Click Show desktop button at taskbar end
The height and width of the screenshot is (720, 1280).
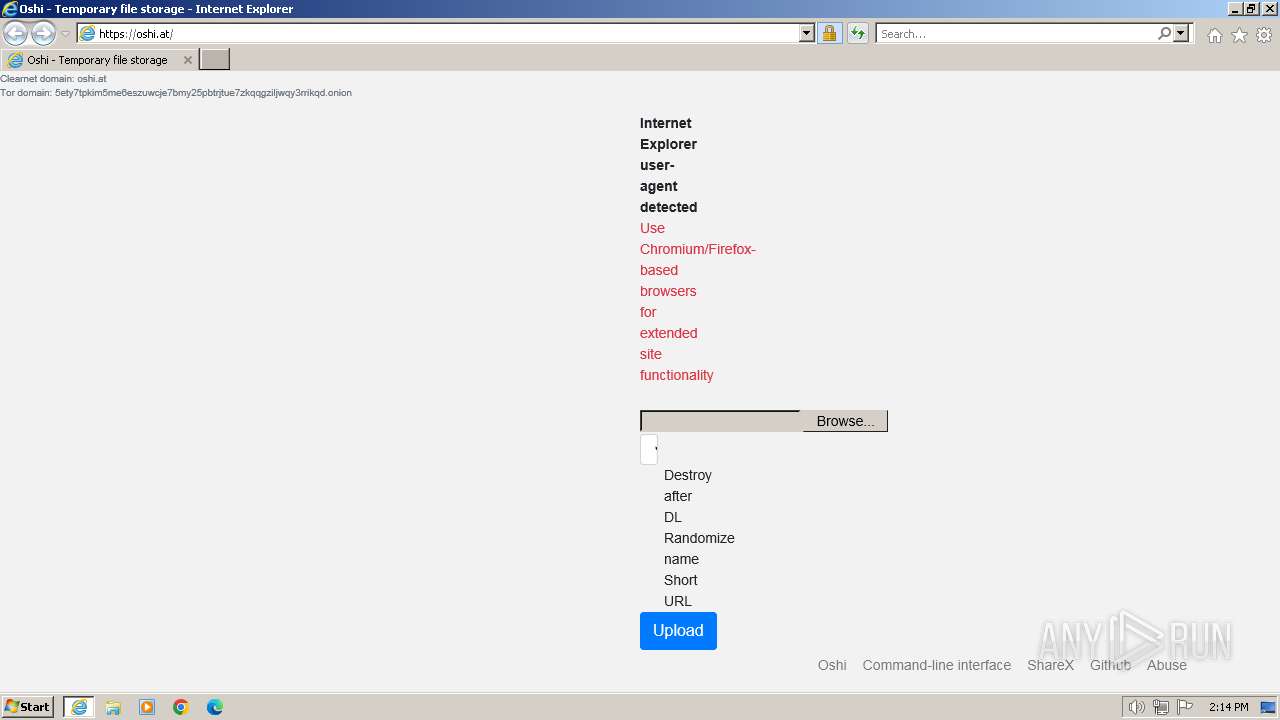1269,707
